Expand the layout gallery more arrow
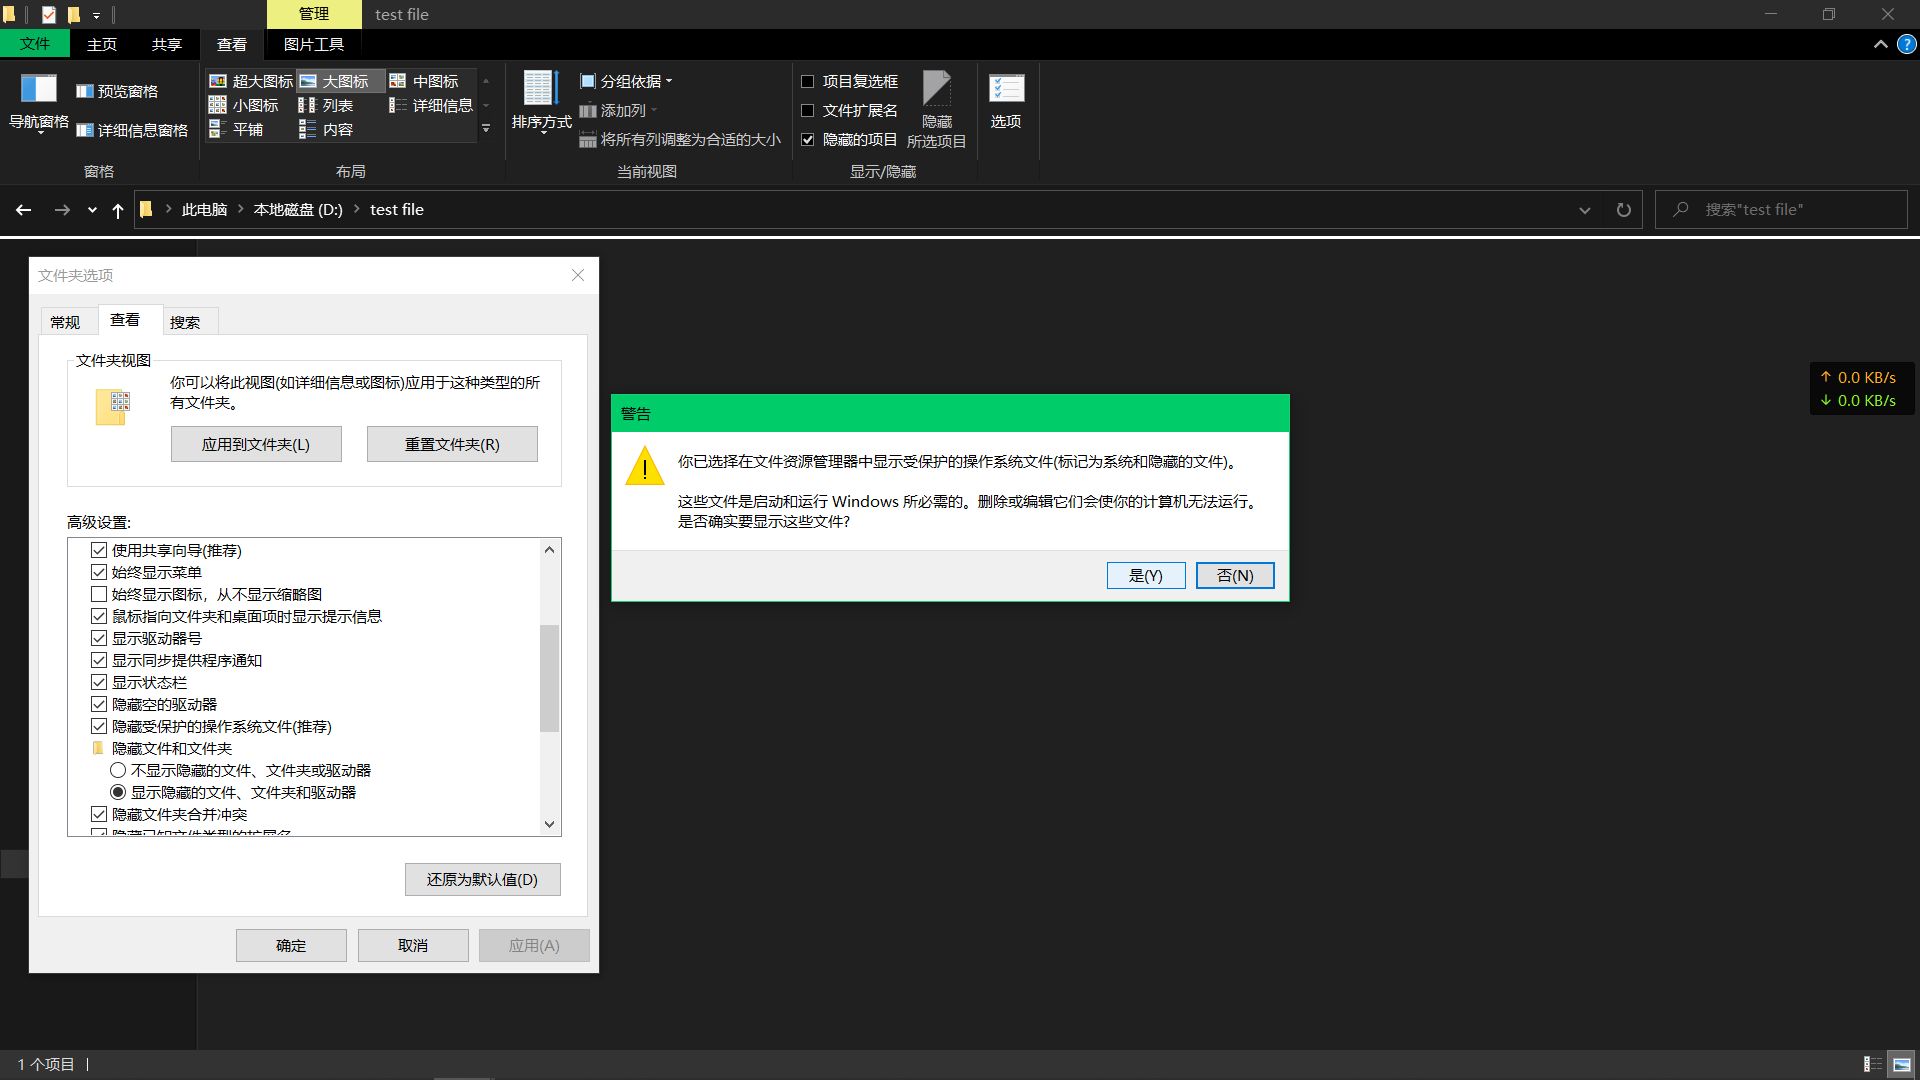The height and width of the screenshot is (1080, 1920). point(486,129)
